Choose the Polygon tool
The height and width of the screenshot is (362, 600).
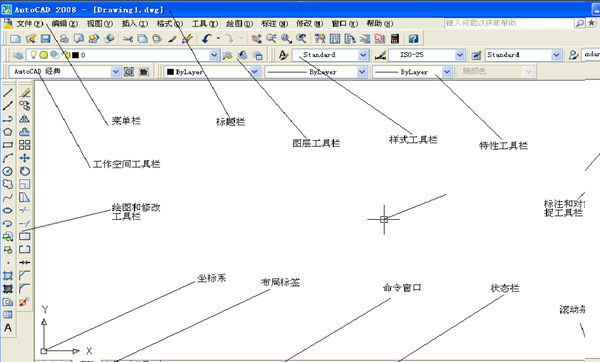click(x=8, y=132)
